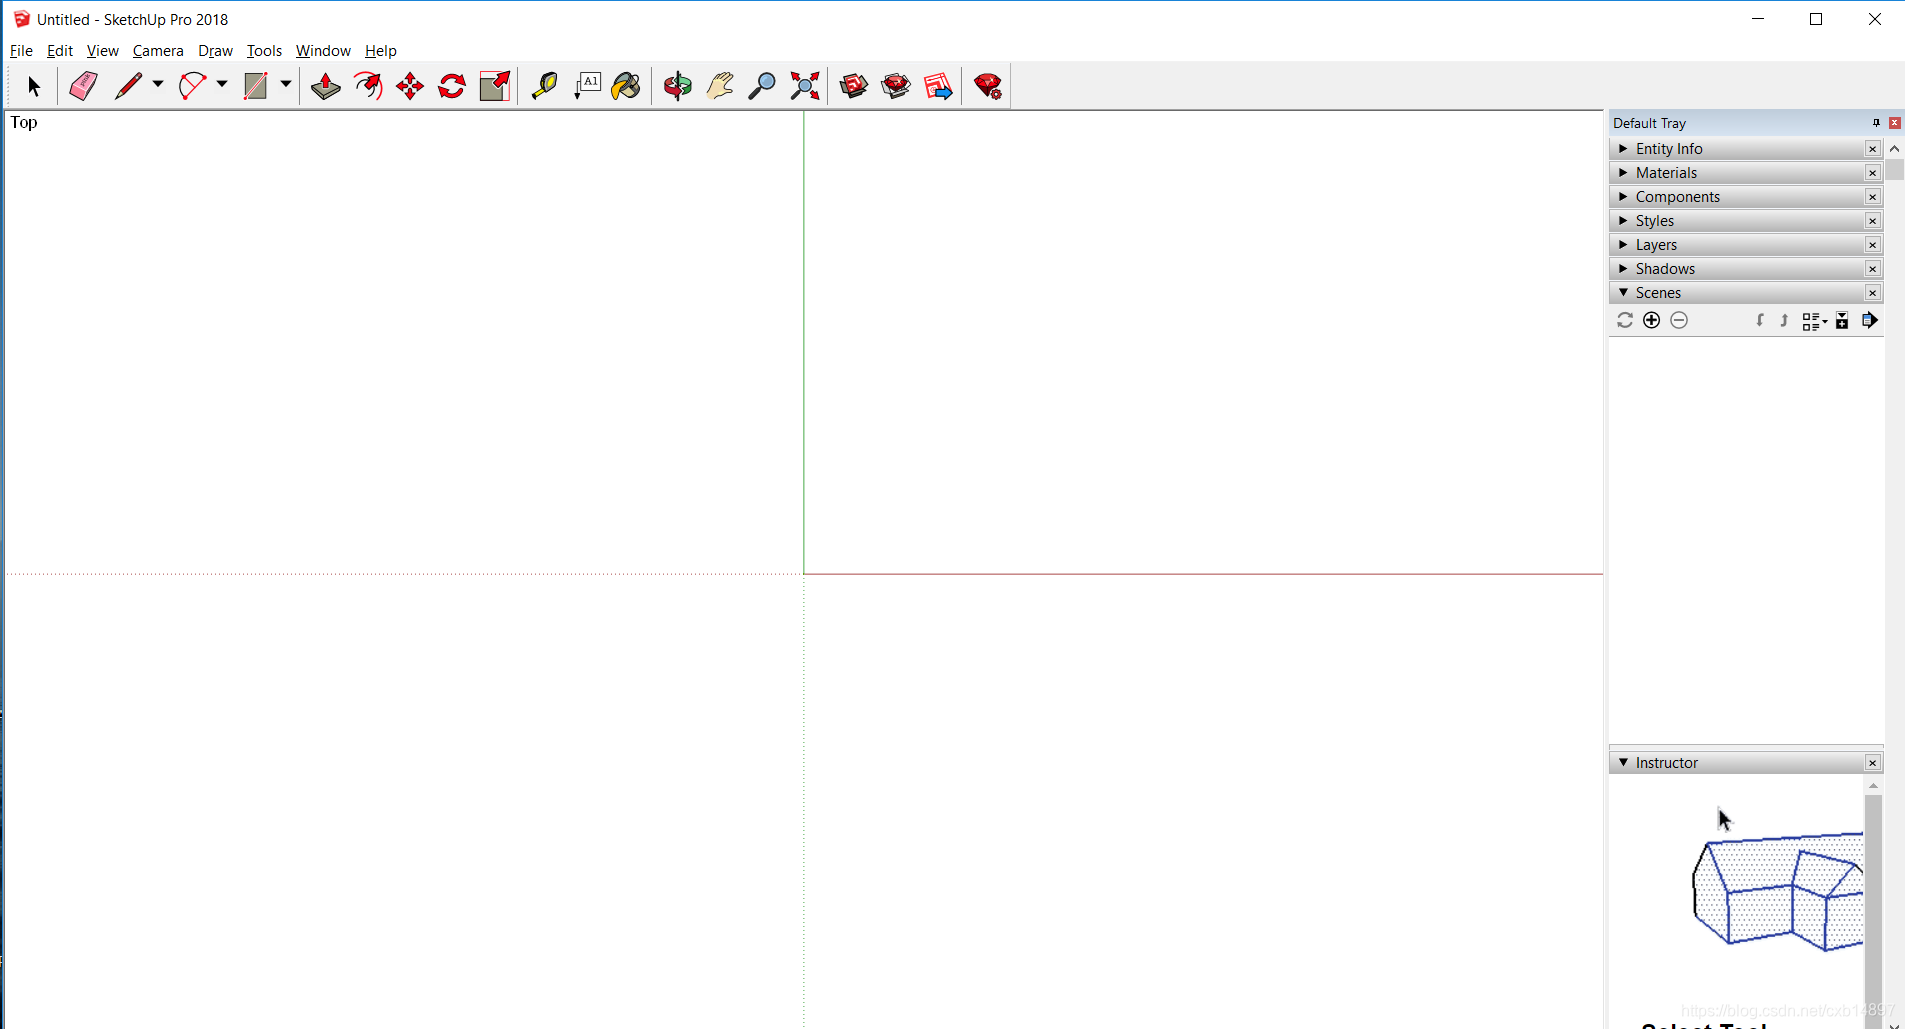This screenshot has height=1029, width=1905.
Task: Open the Window menu
Action: tap(323, 51)
